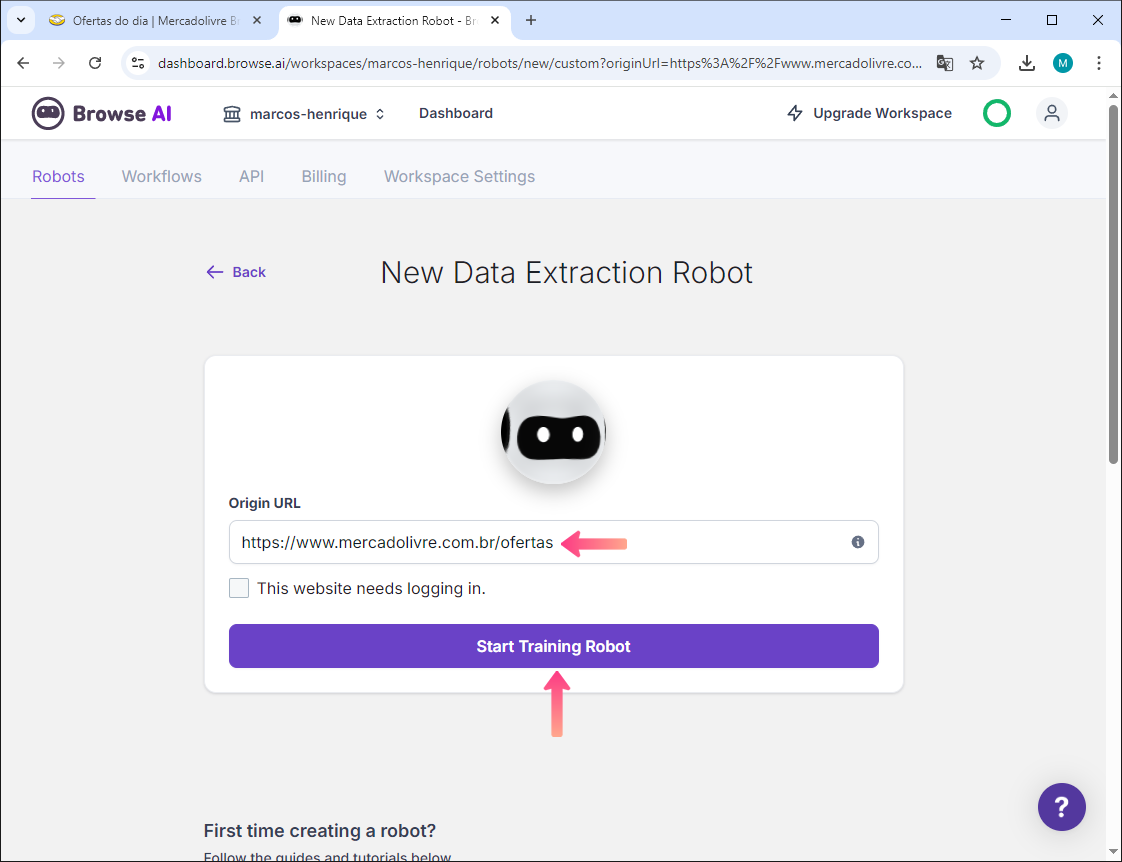This screenshot has width=1122, height=862.
Task: Bookmark this page with the star icon
Action: (x=977, y=63)
